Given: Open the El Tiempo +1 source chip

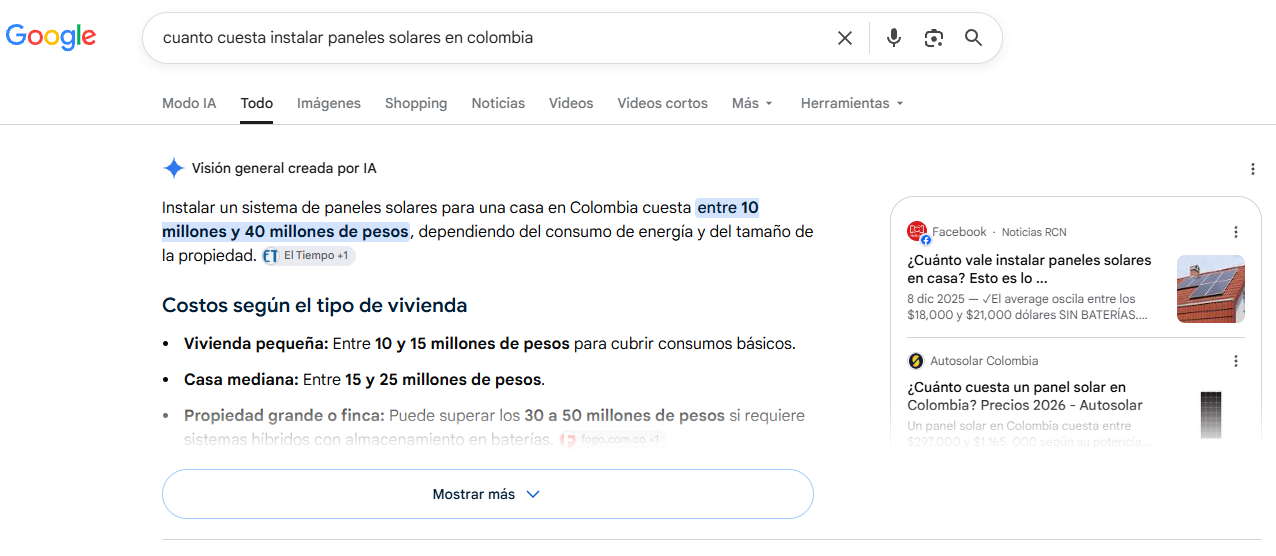Looking at the screenshot, I should [x=309, y=256].
